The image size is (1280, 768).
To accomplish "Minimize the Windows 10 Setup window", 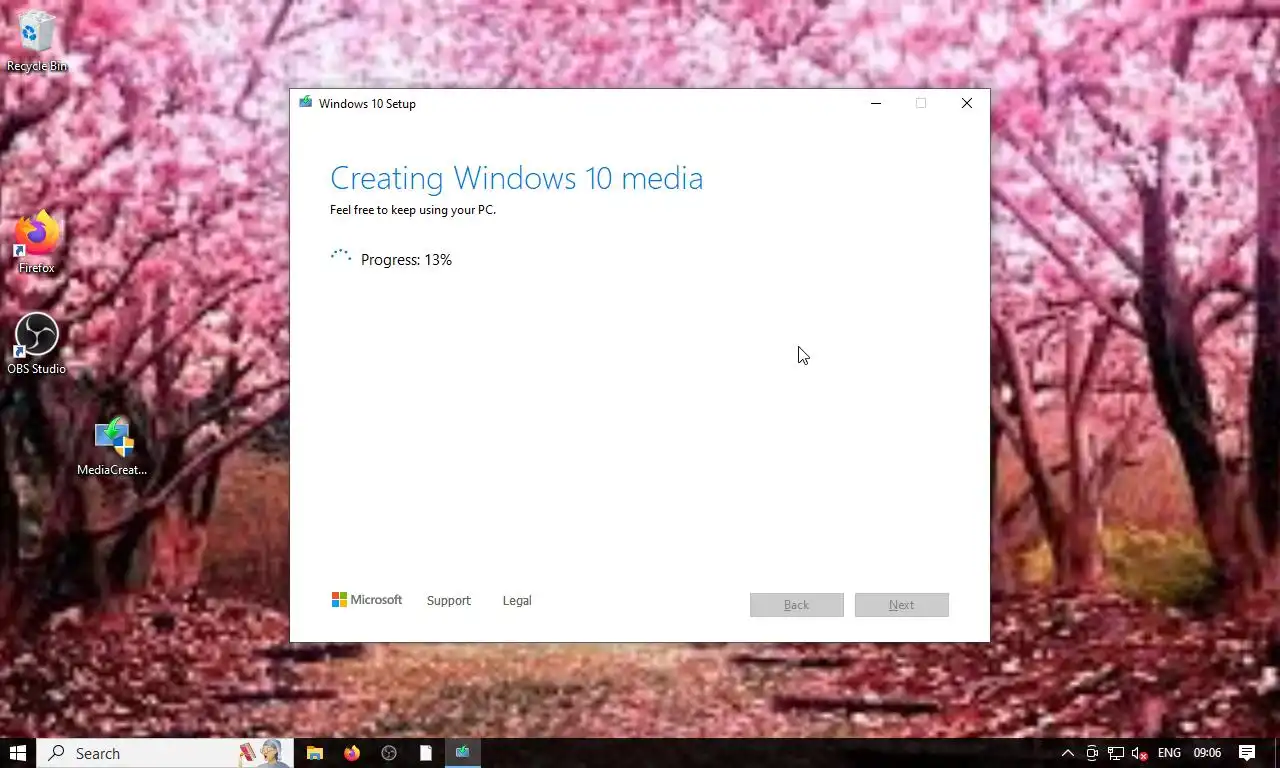I will [876, 103].
